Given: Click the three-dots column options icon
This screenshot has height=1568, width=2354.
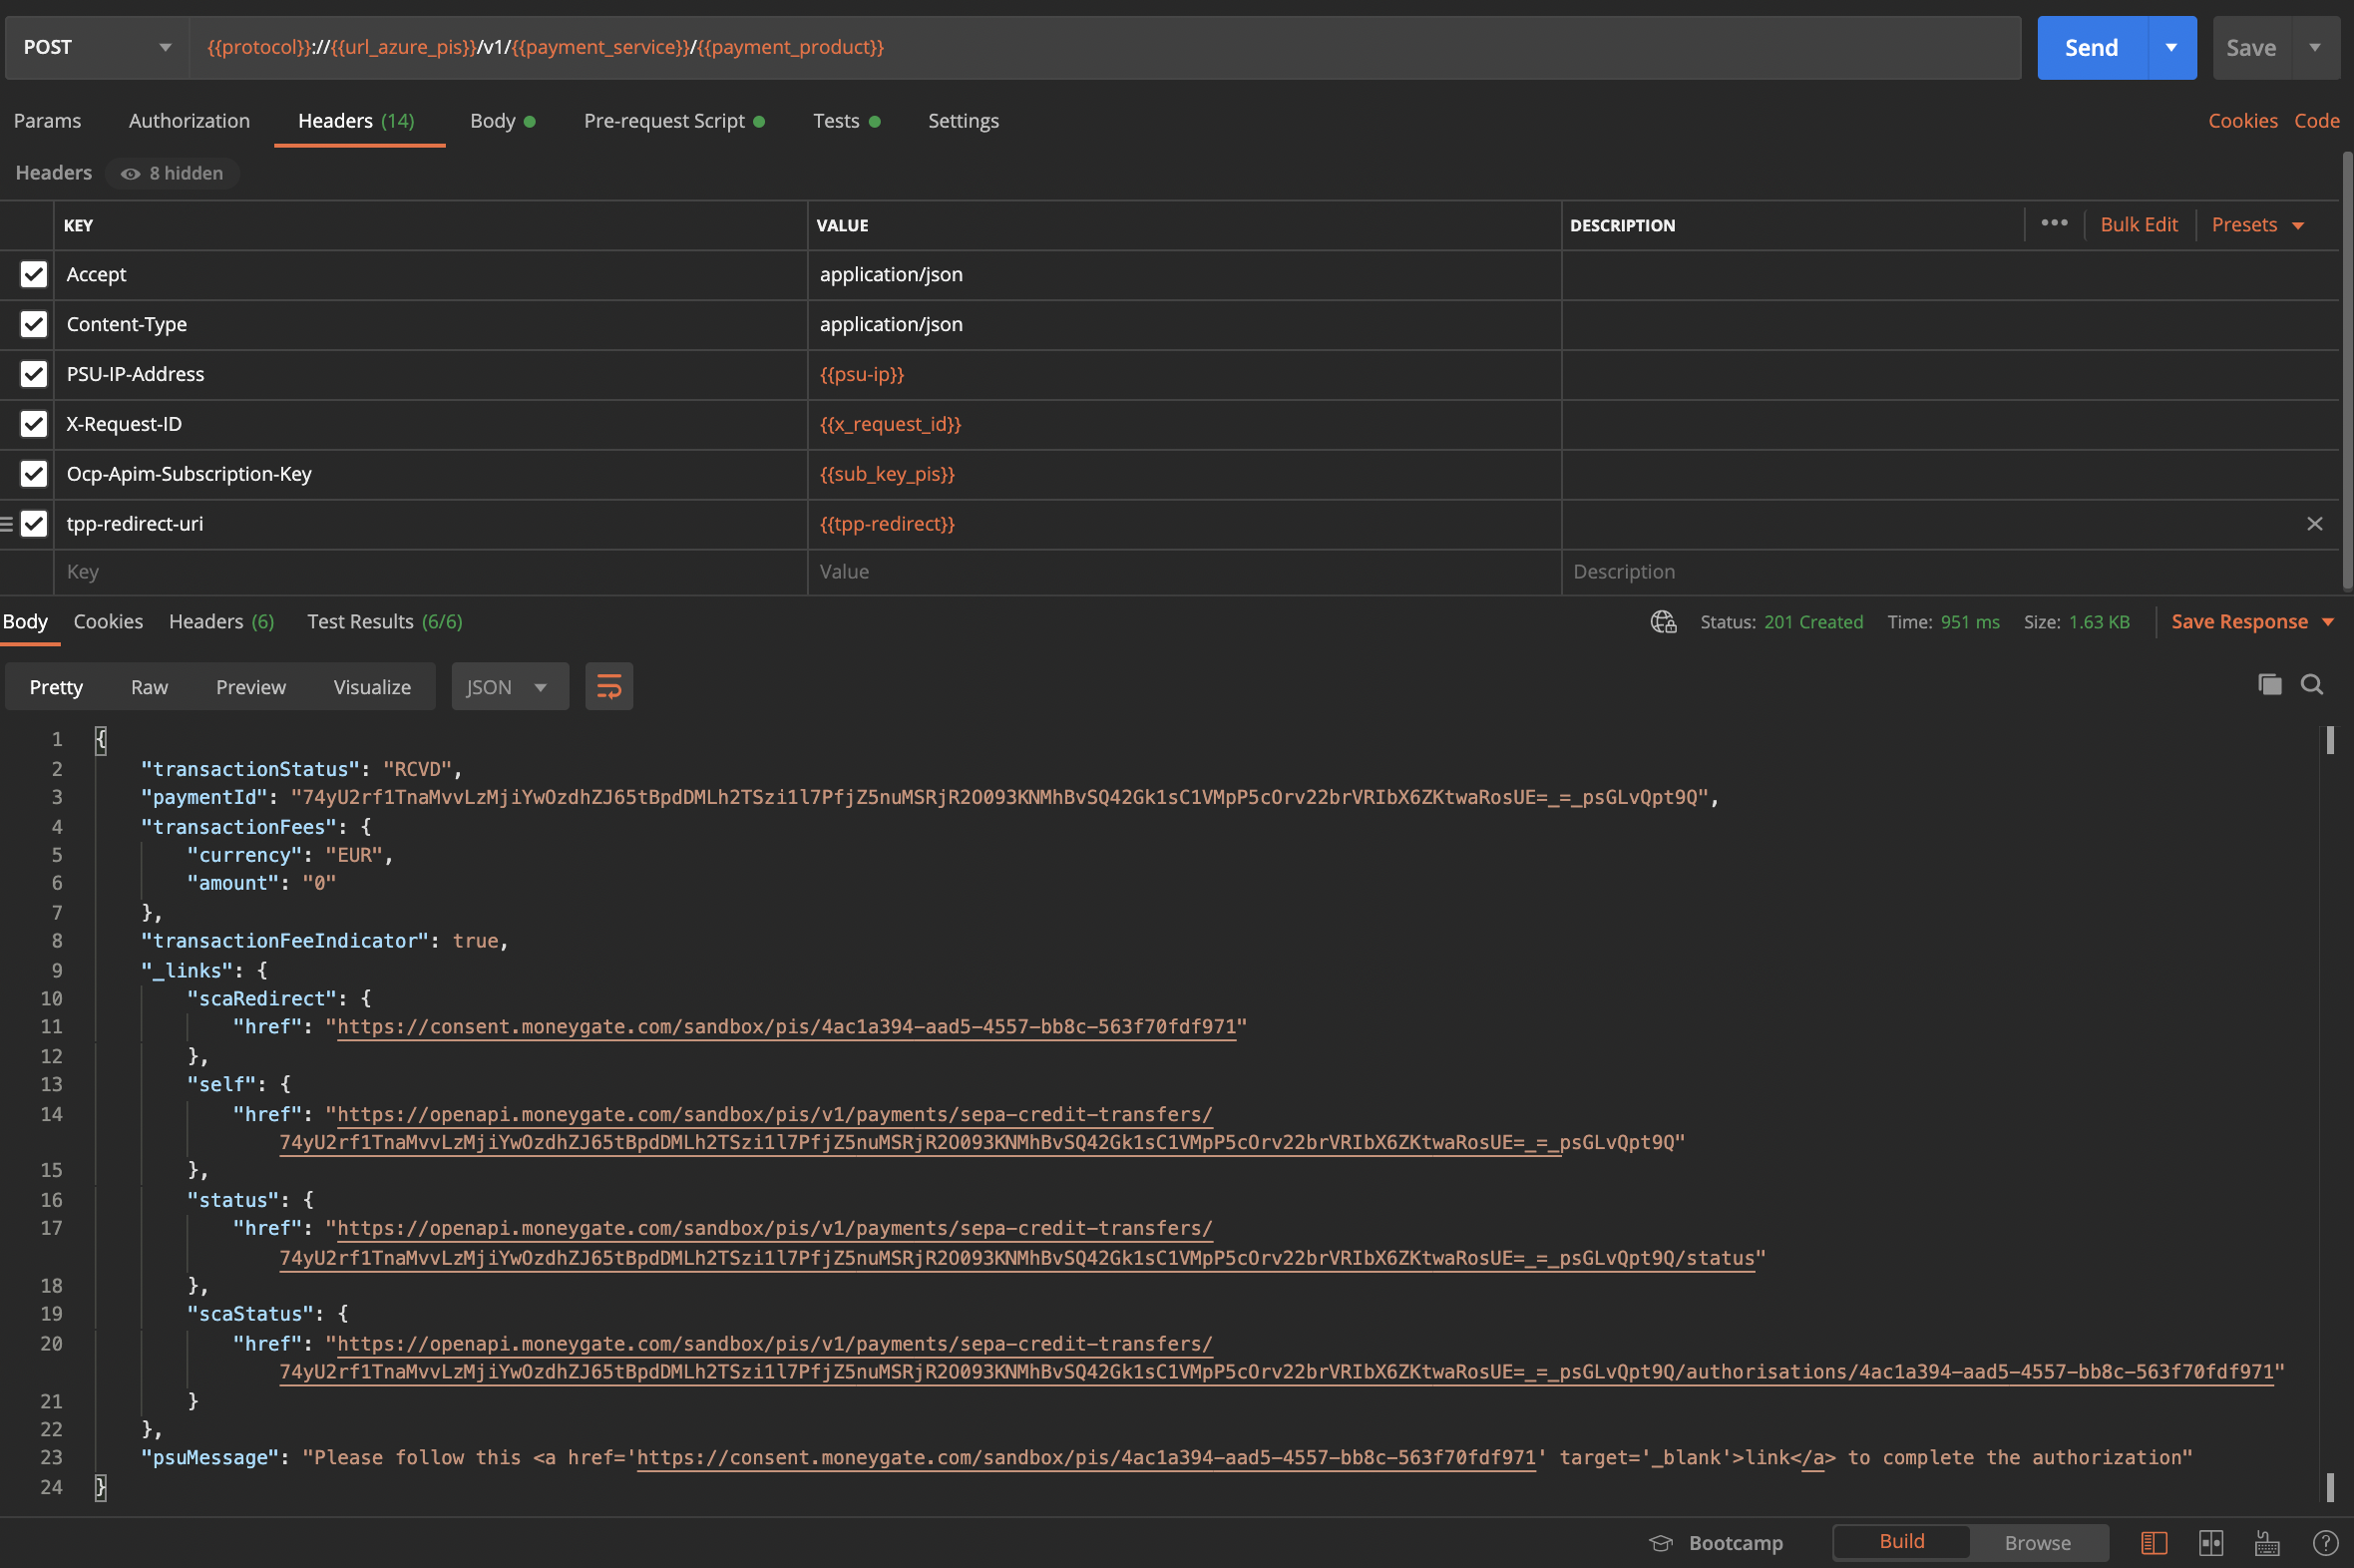Looking at the screenshot, I should tap(2053, 224).
